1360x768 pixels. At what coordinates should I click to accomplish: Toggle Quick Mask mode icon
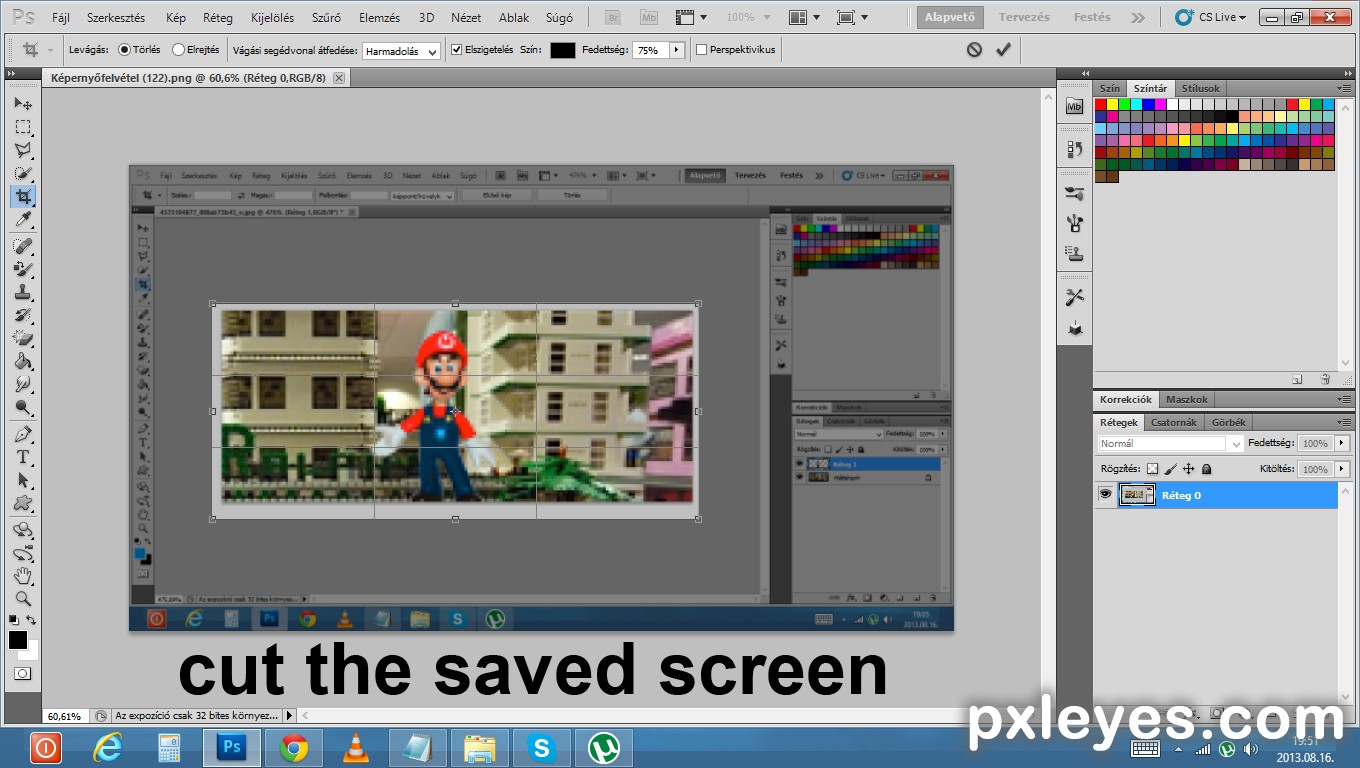pos(22,674)
